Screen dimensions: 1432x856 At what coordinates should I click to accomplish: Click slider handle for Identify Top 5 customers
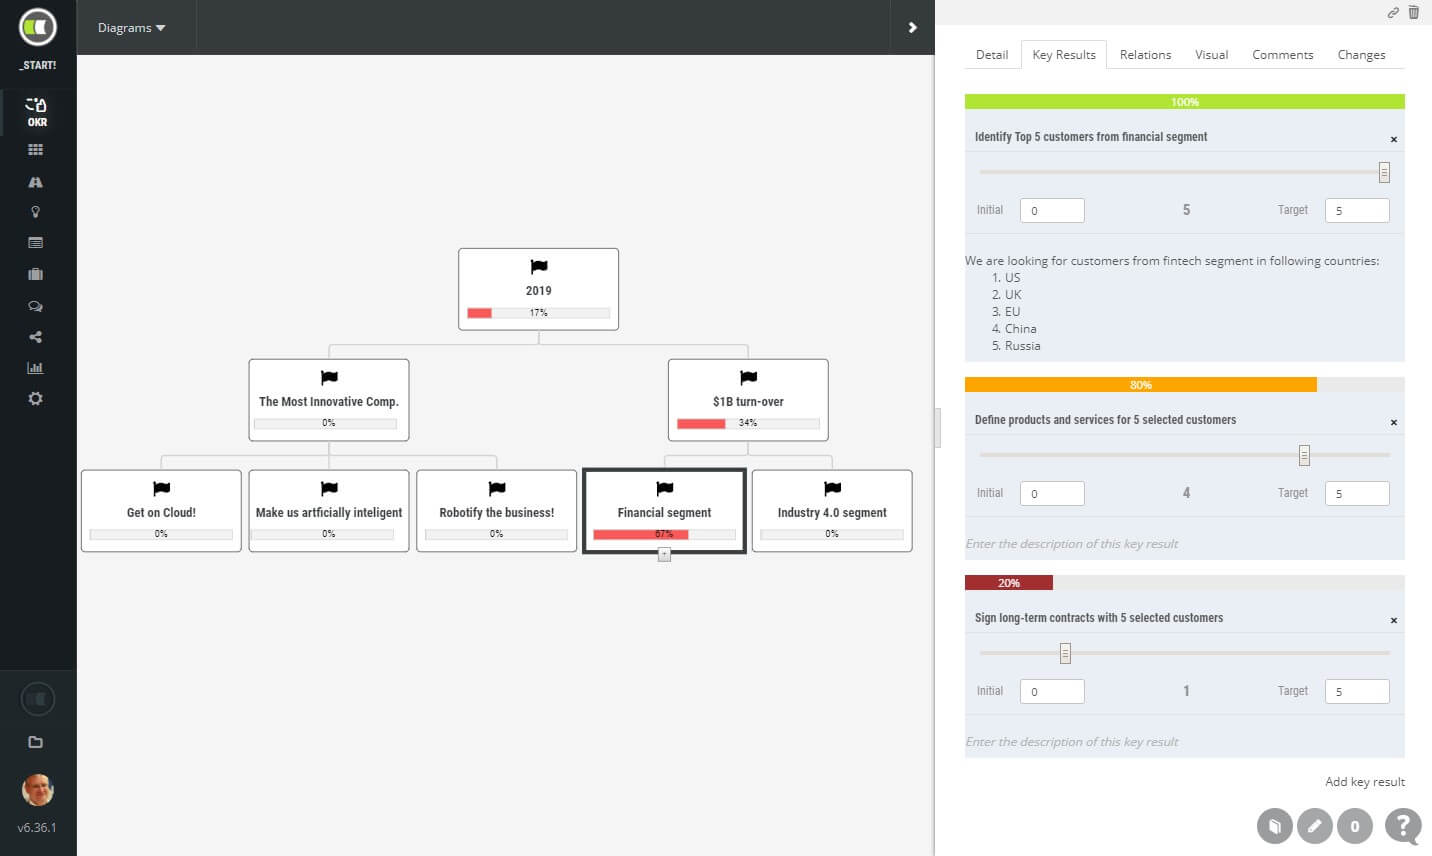(x=1384, y=173)
